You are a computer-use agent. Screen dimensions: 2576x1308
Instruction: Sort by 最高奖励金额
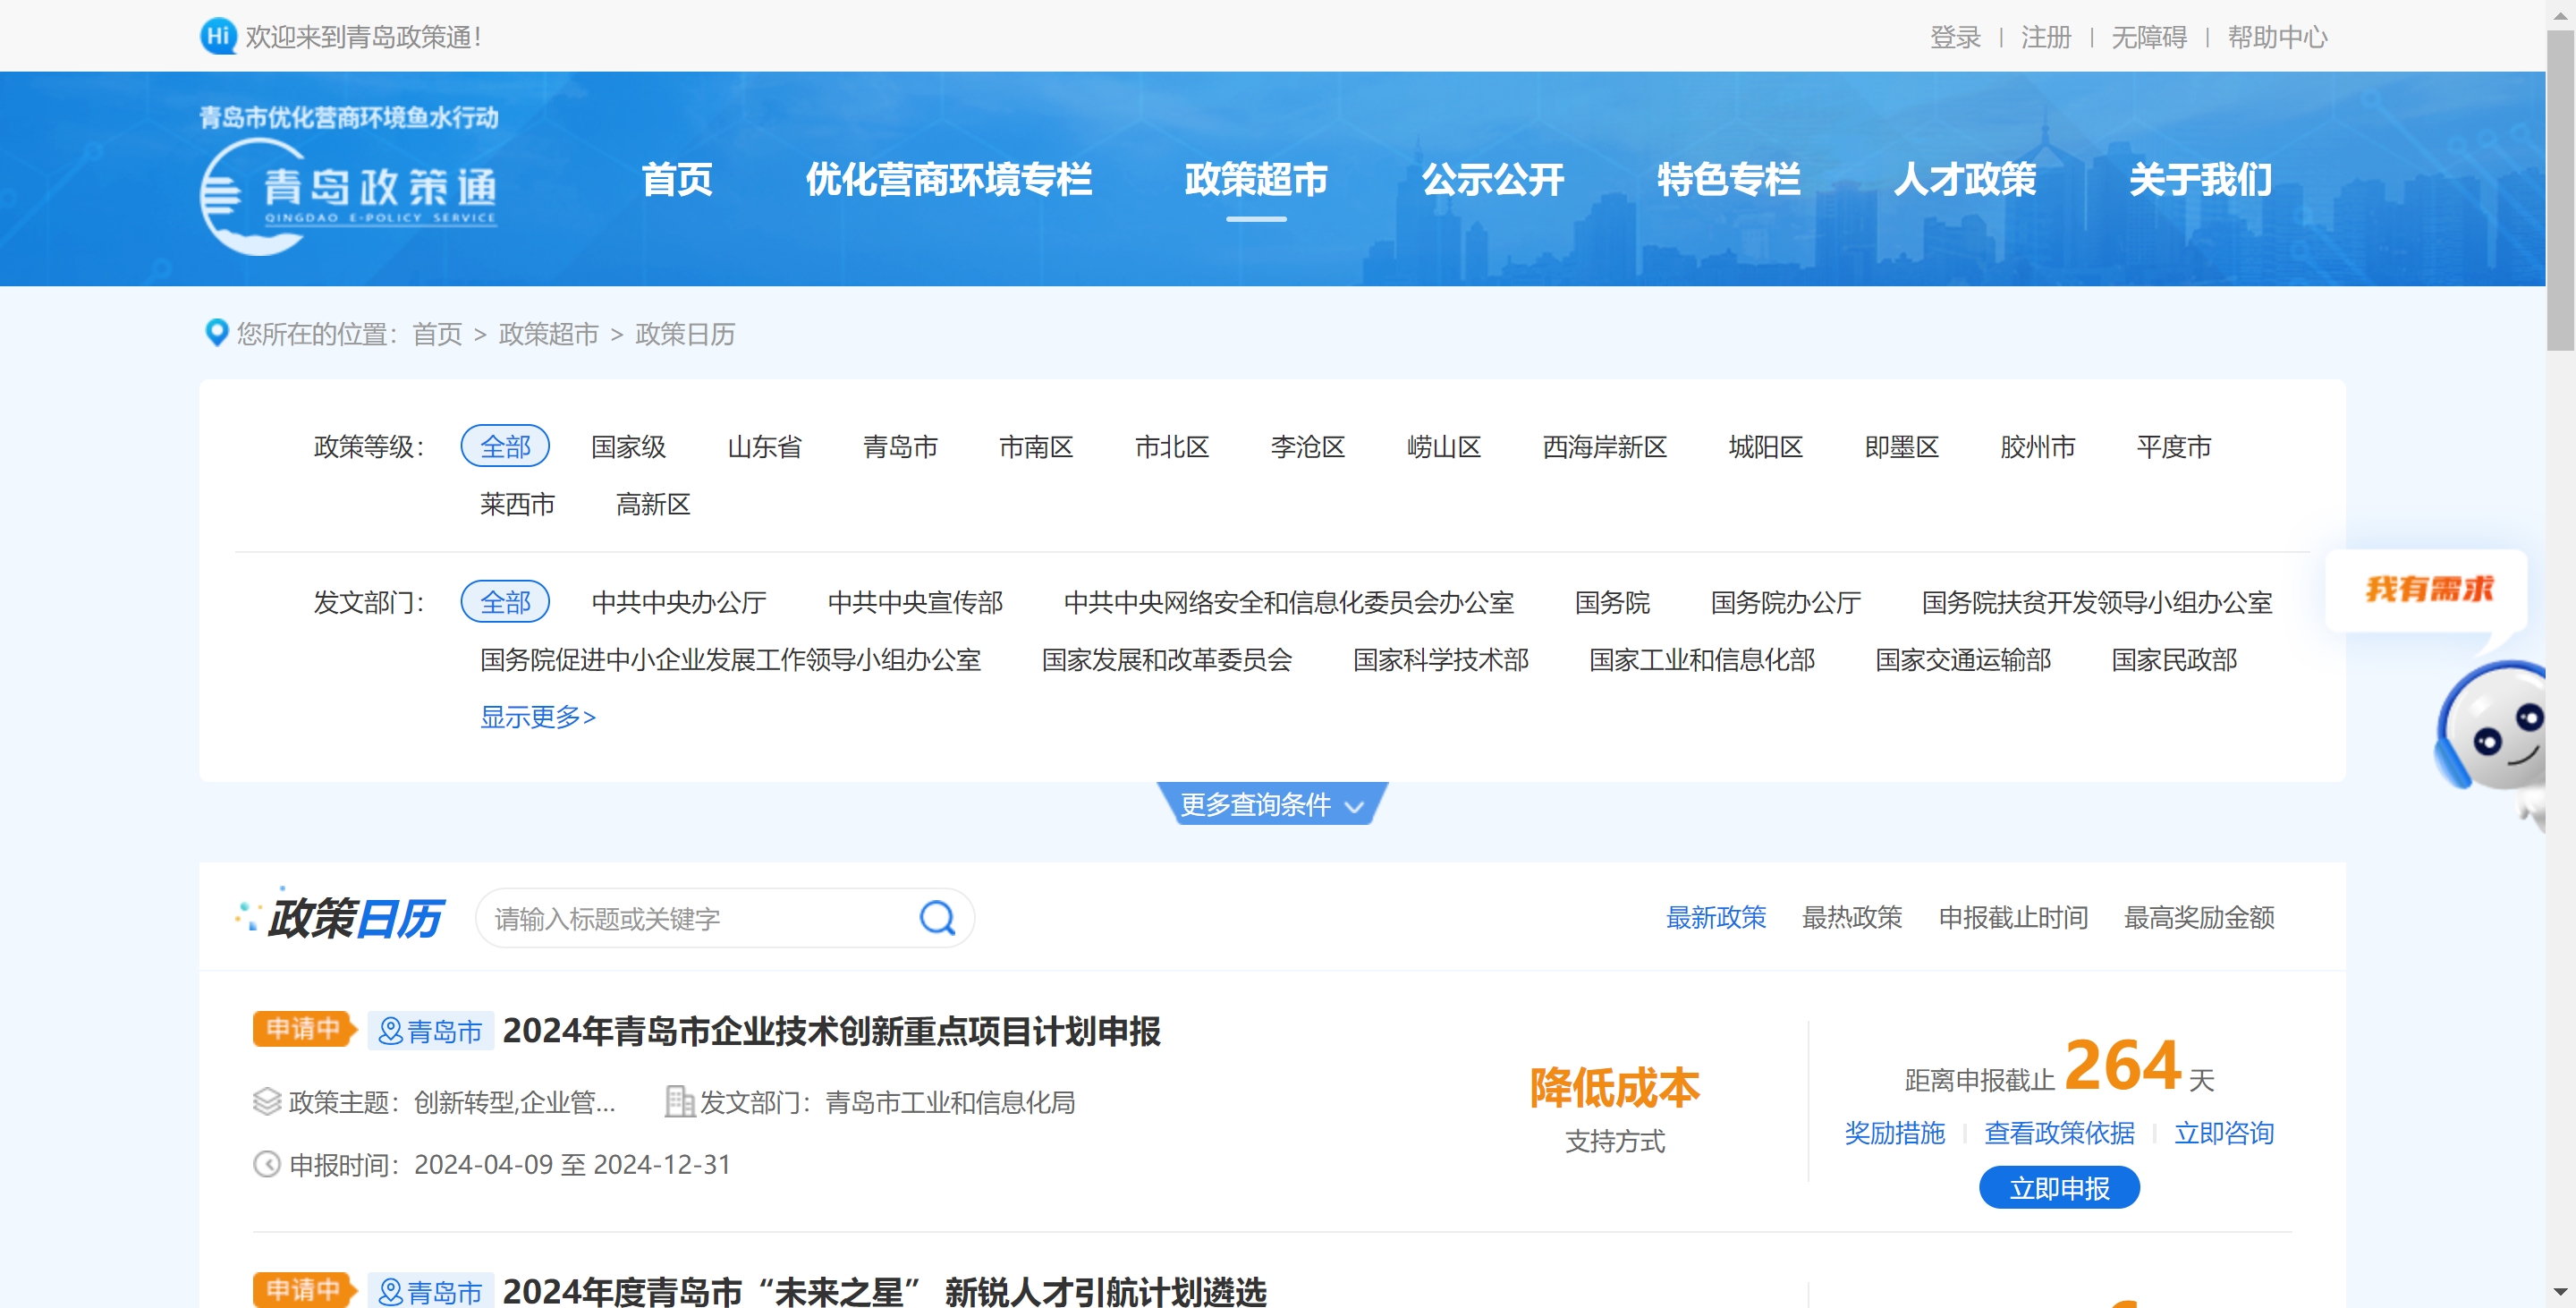[2198, 916]
